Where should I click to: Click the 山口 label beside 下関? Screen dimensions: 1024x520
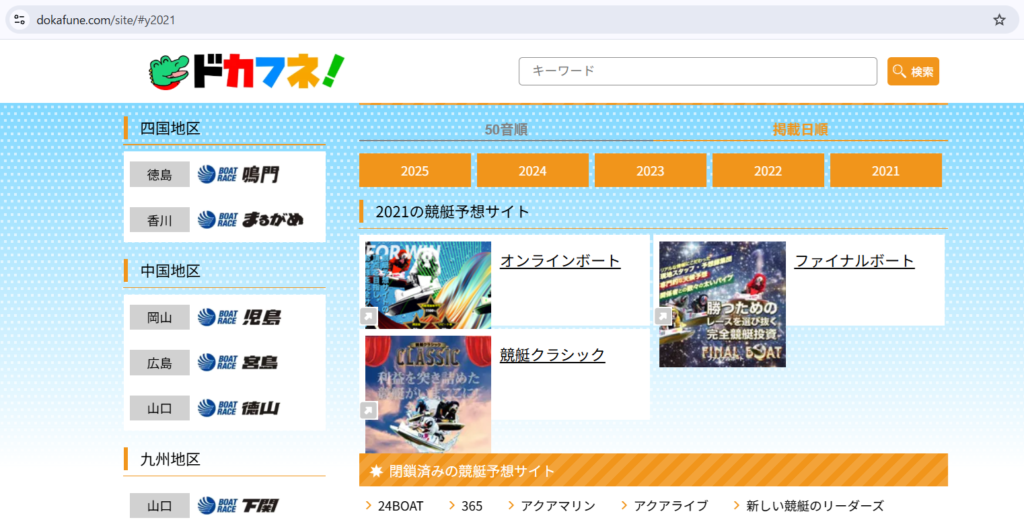click(159, 506)
